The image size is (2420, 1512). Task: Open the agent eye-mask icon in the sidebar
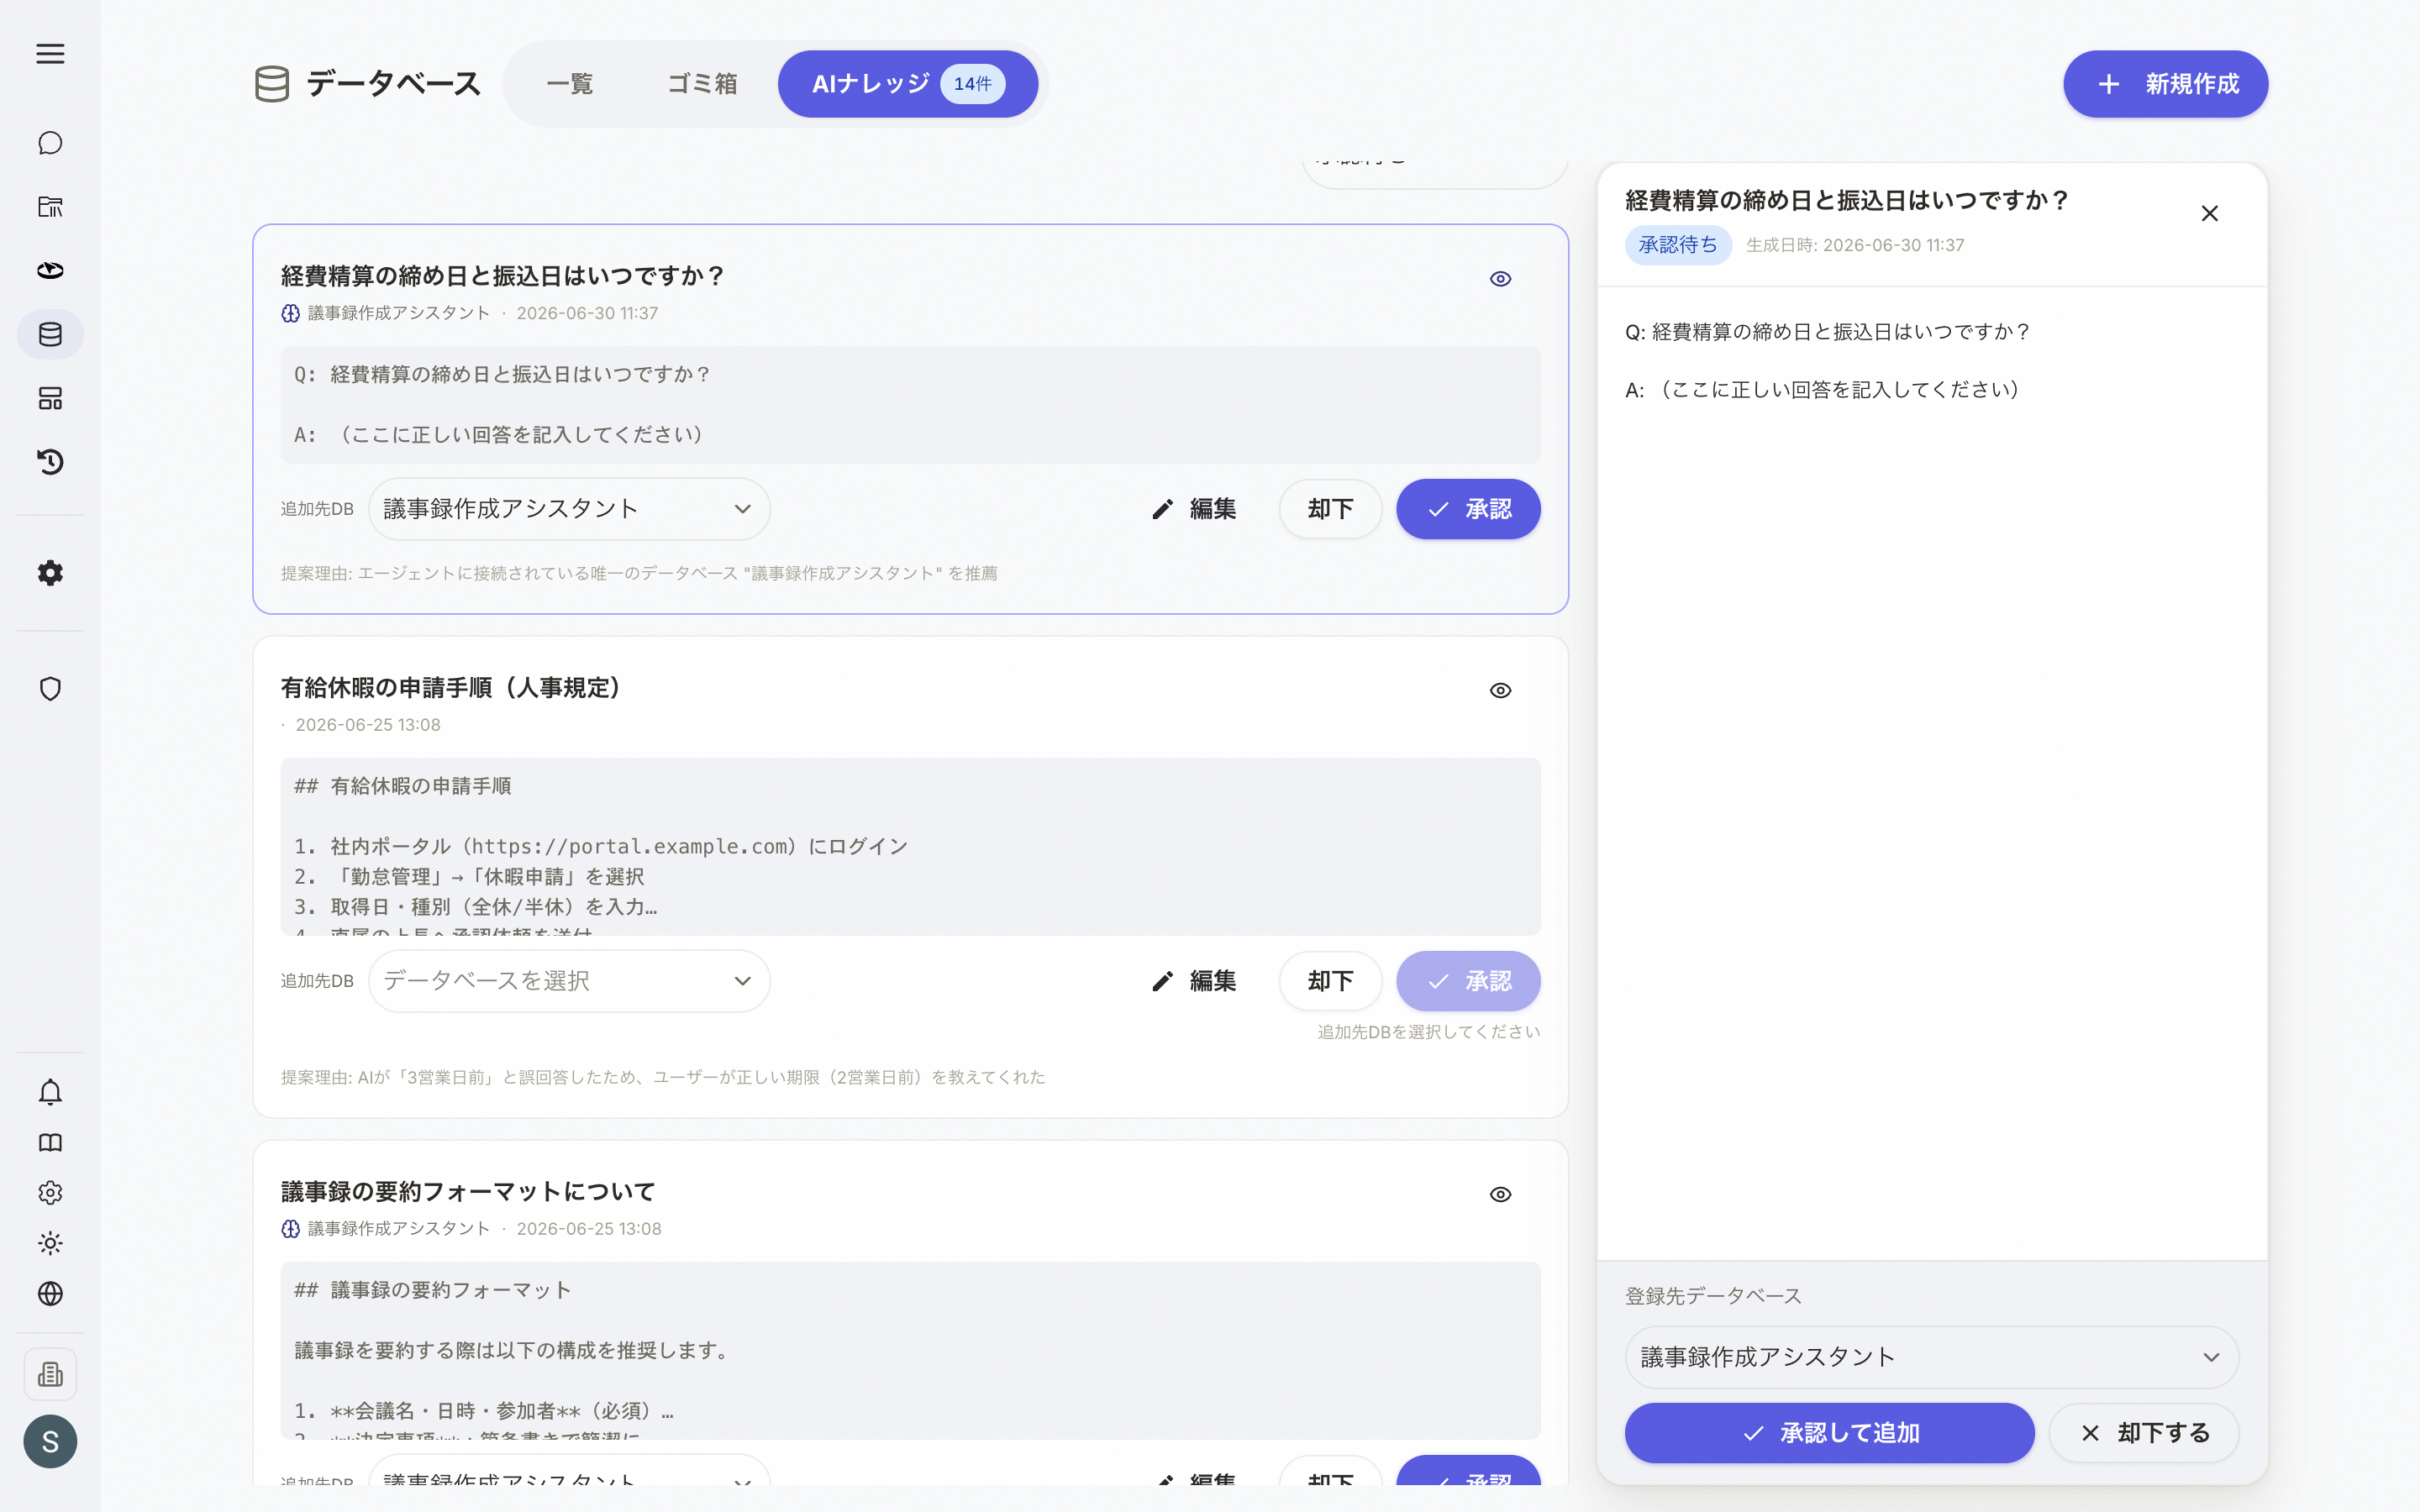[x=50, y=271]
